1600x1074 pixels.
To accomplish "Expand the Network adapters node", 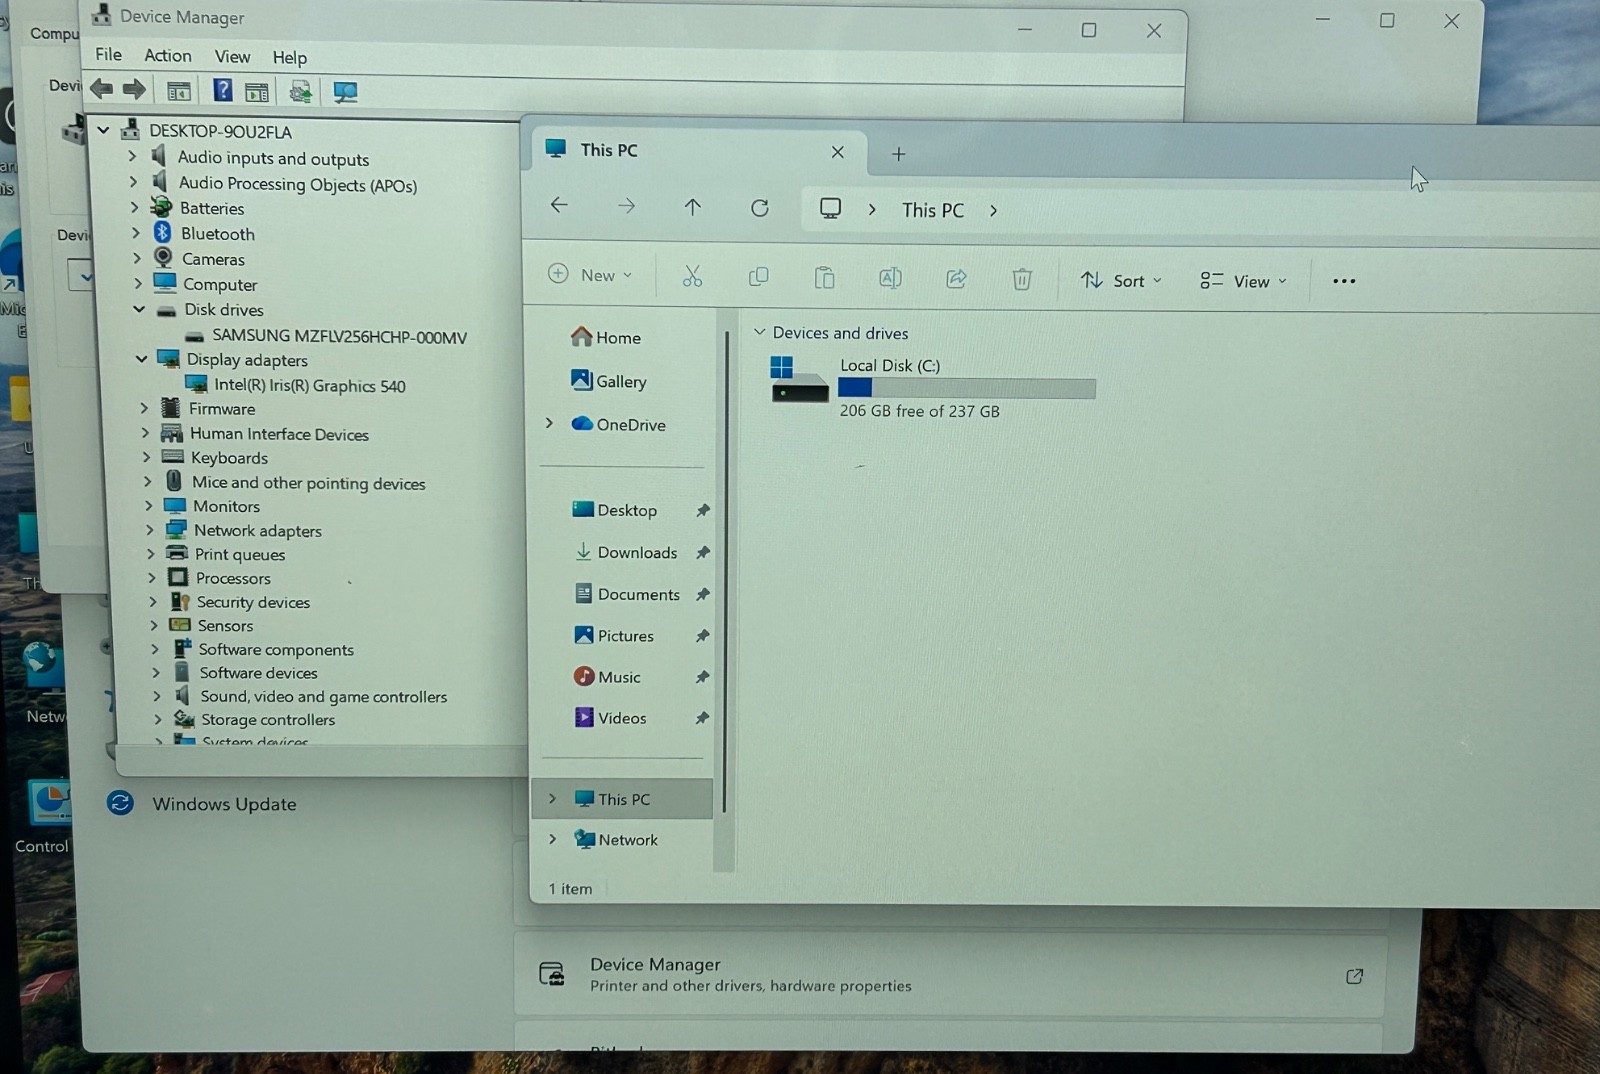I will (x=150, y=529).
